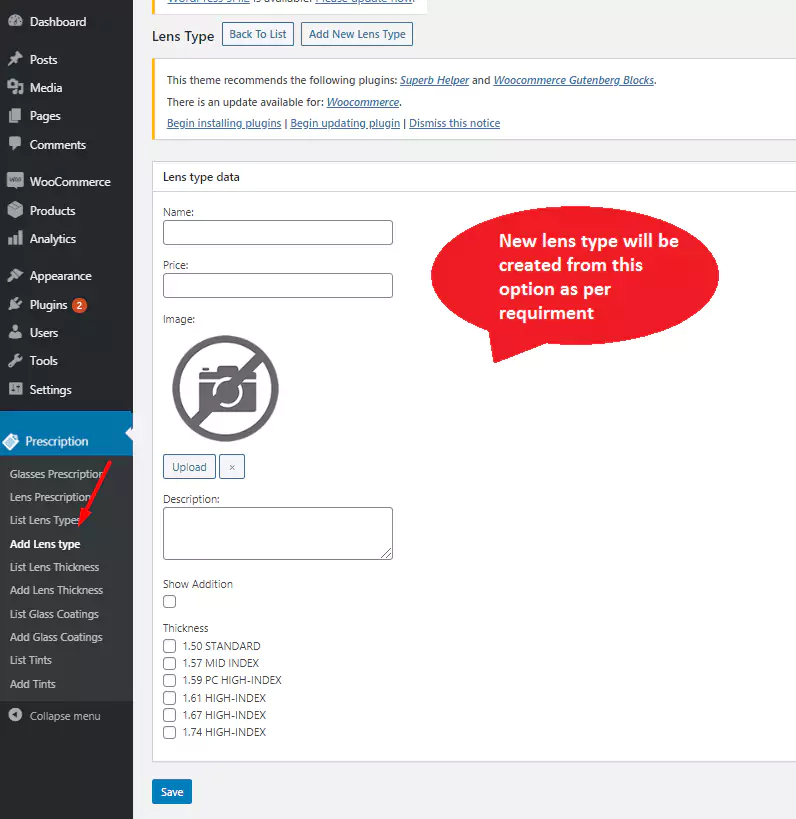This screenshot has width=796, height=819.
Task: Open the Add Tints submenu item
Action: (x=32, y=684)
